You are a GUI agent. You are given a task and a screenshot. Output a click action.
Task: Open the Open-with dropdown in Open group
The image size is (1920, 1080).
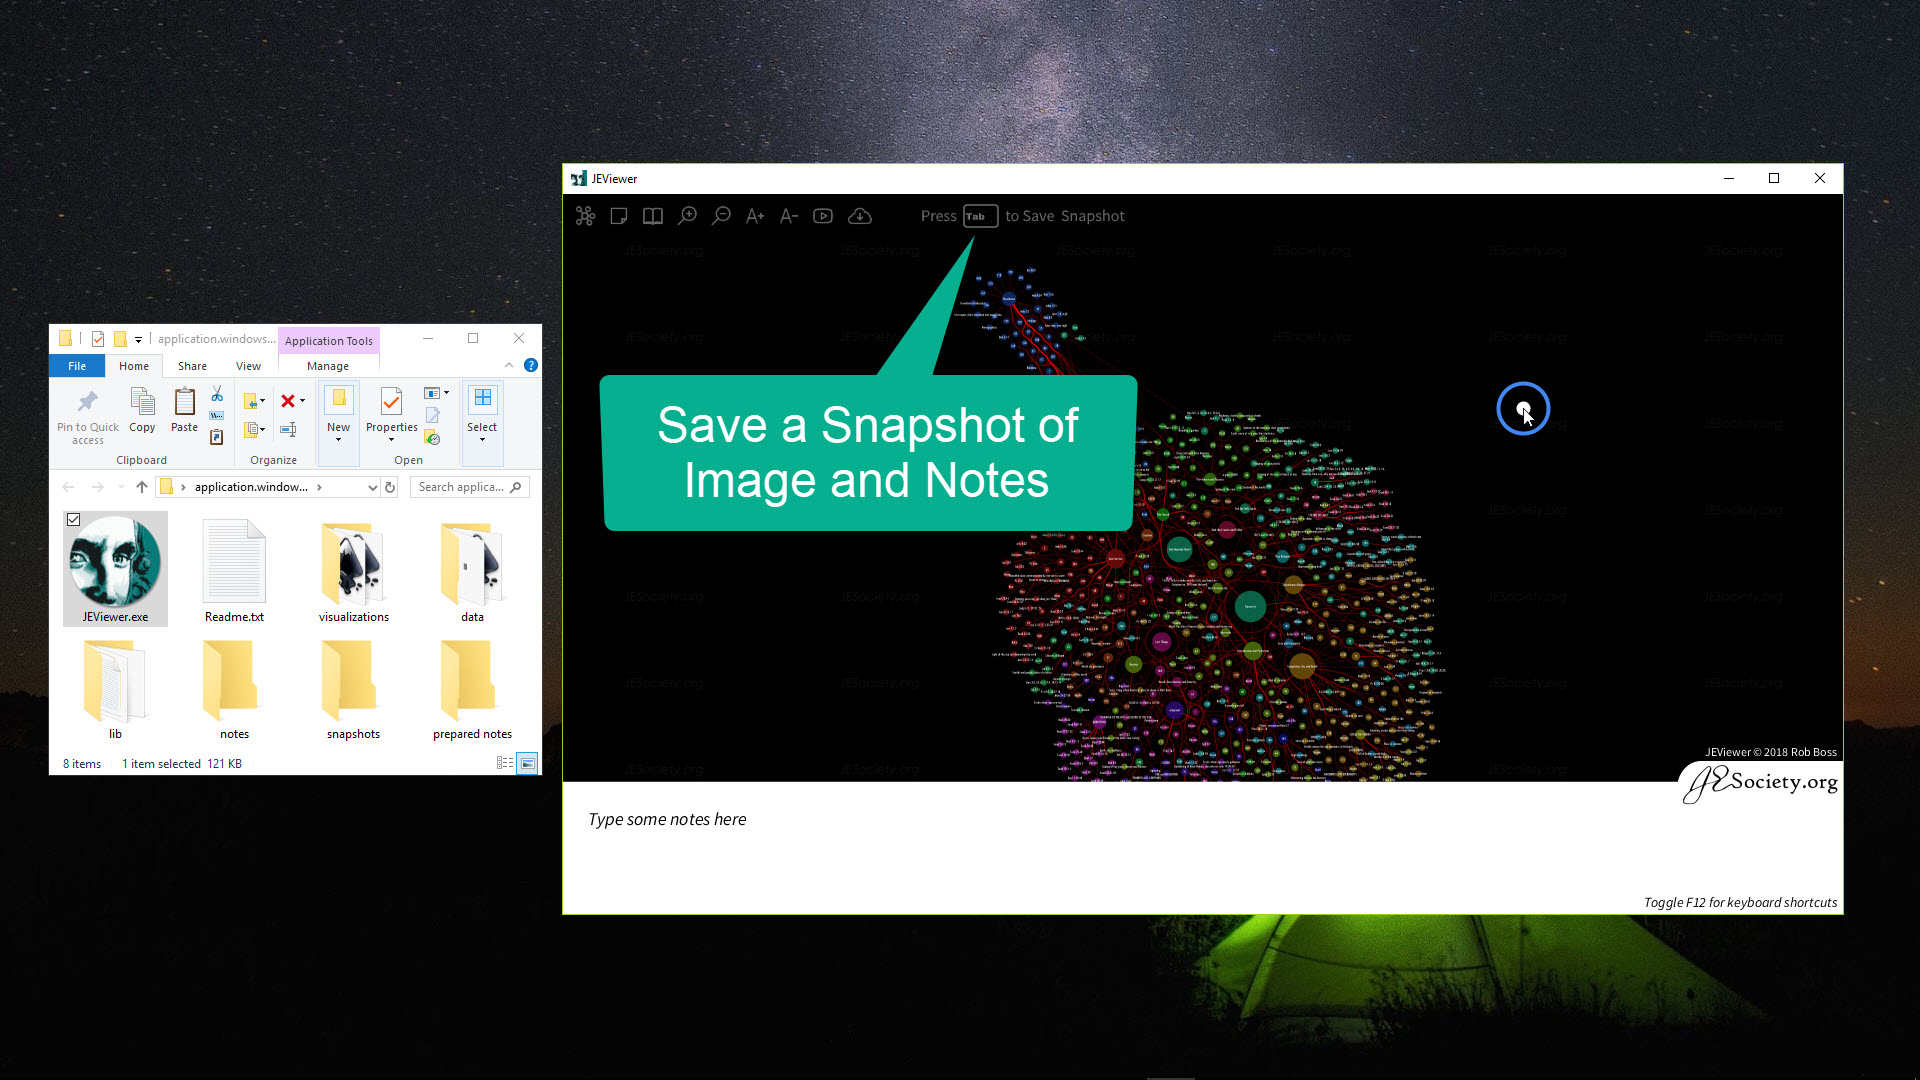click(436, 393)
